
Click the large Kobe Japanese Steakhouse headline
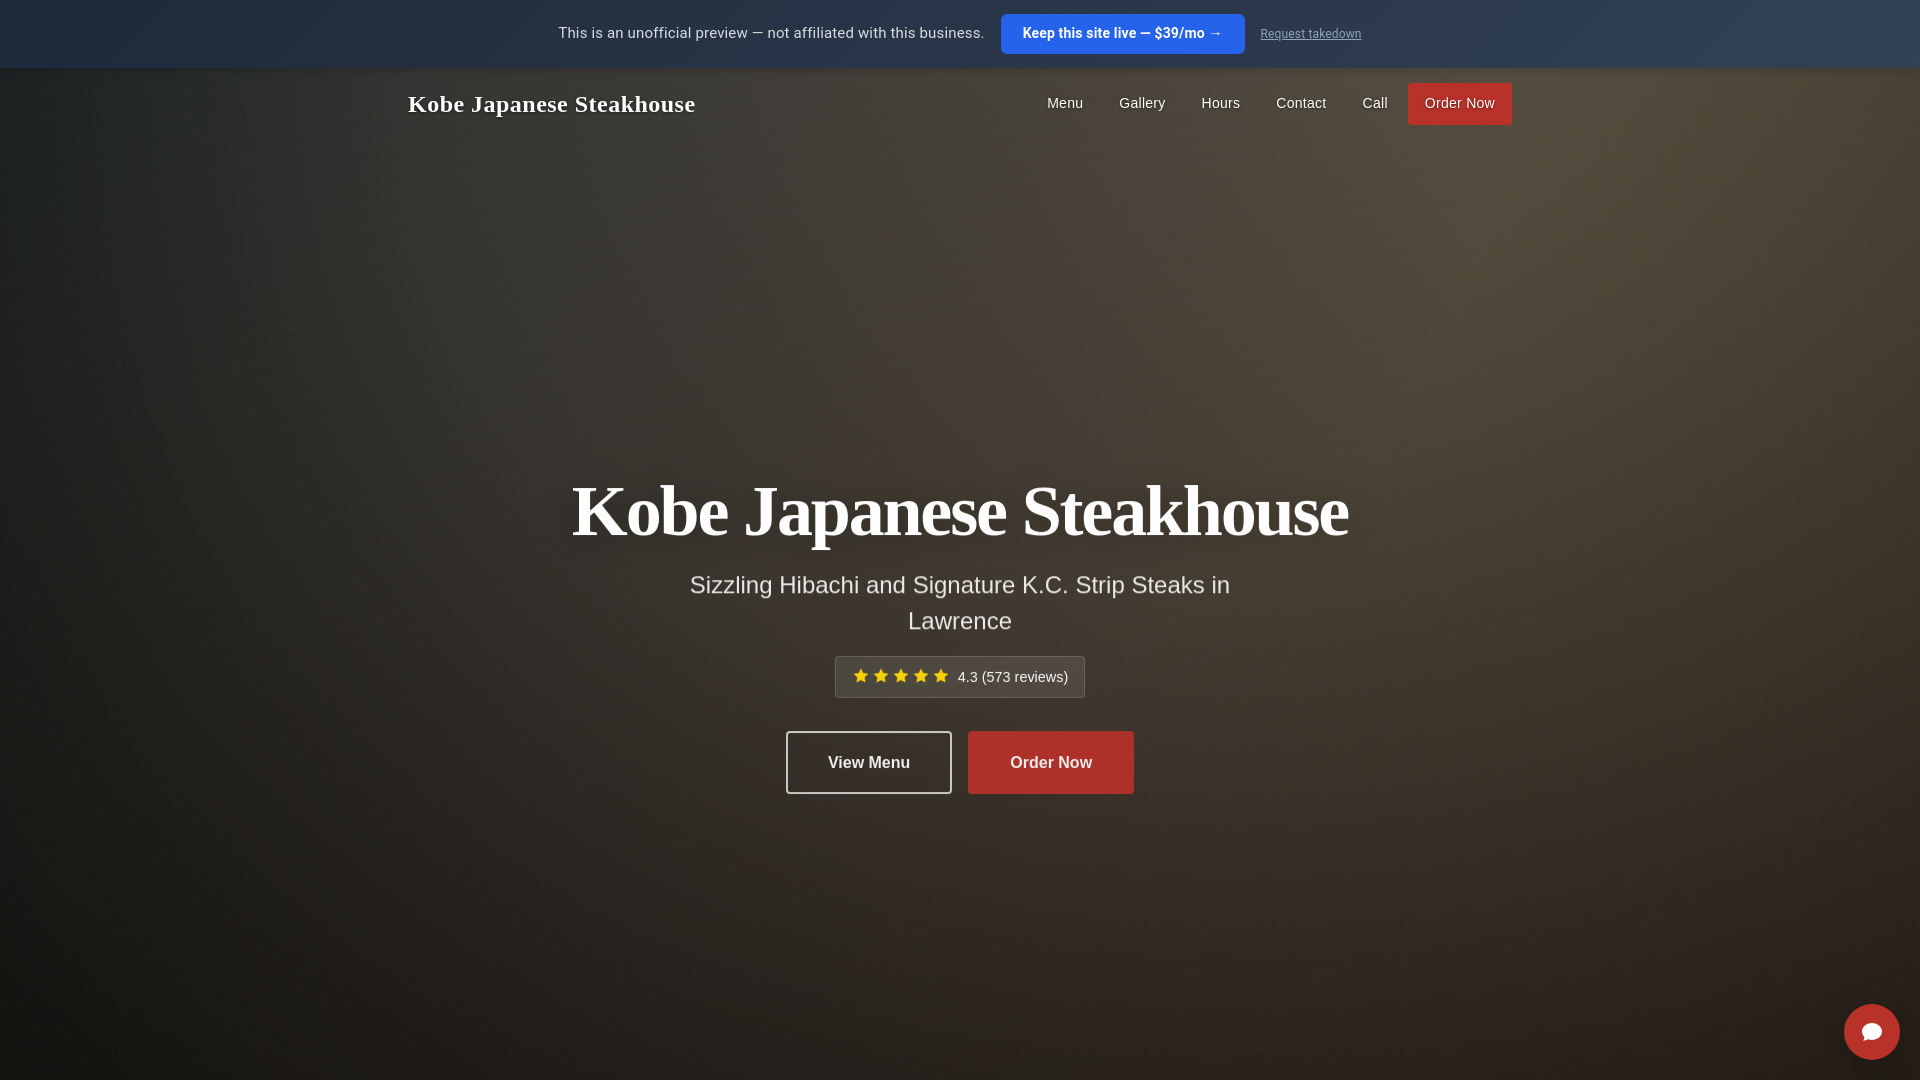960,511
